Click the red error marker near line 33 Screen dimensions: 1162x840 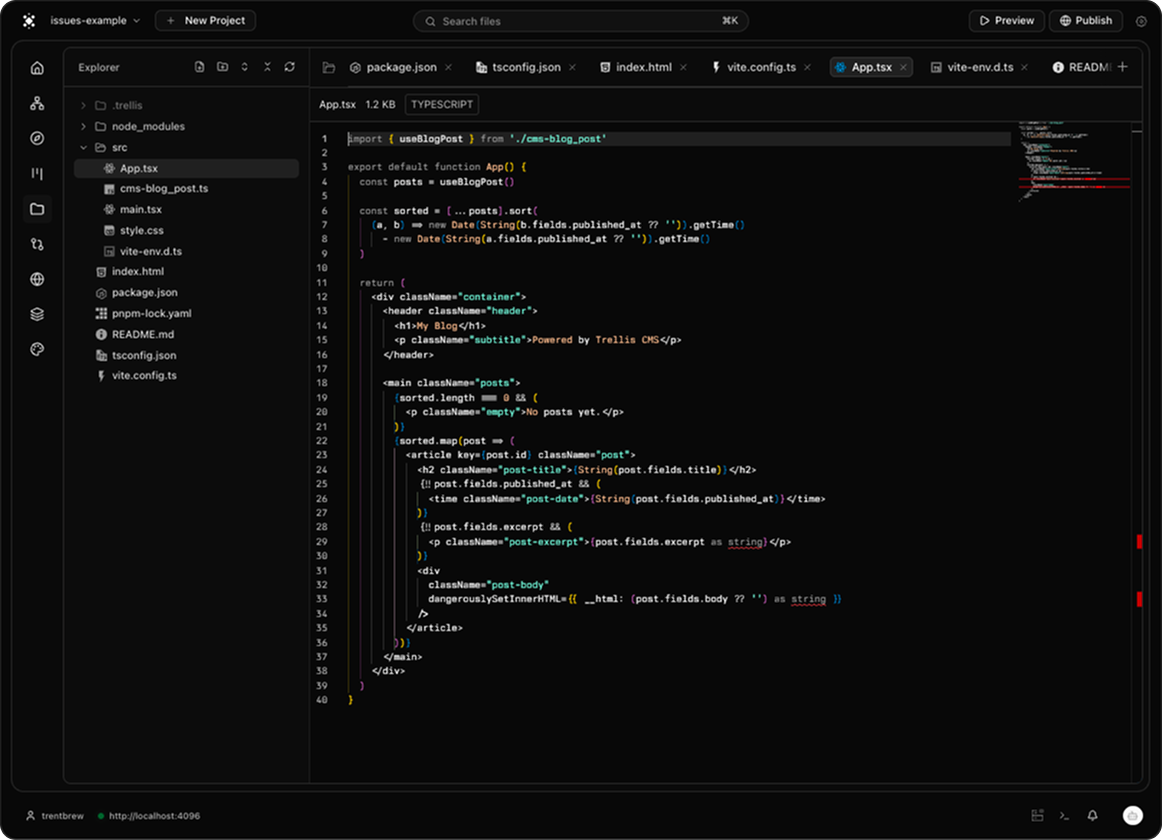point(1139,599)
